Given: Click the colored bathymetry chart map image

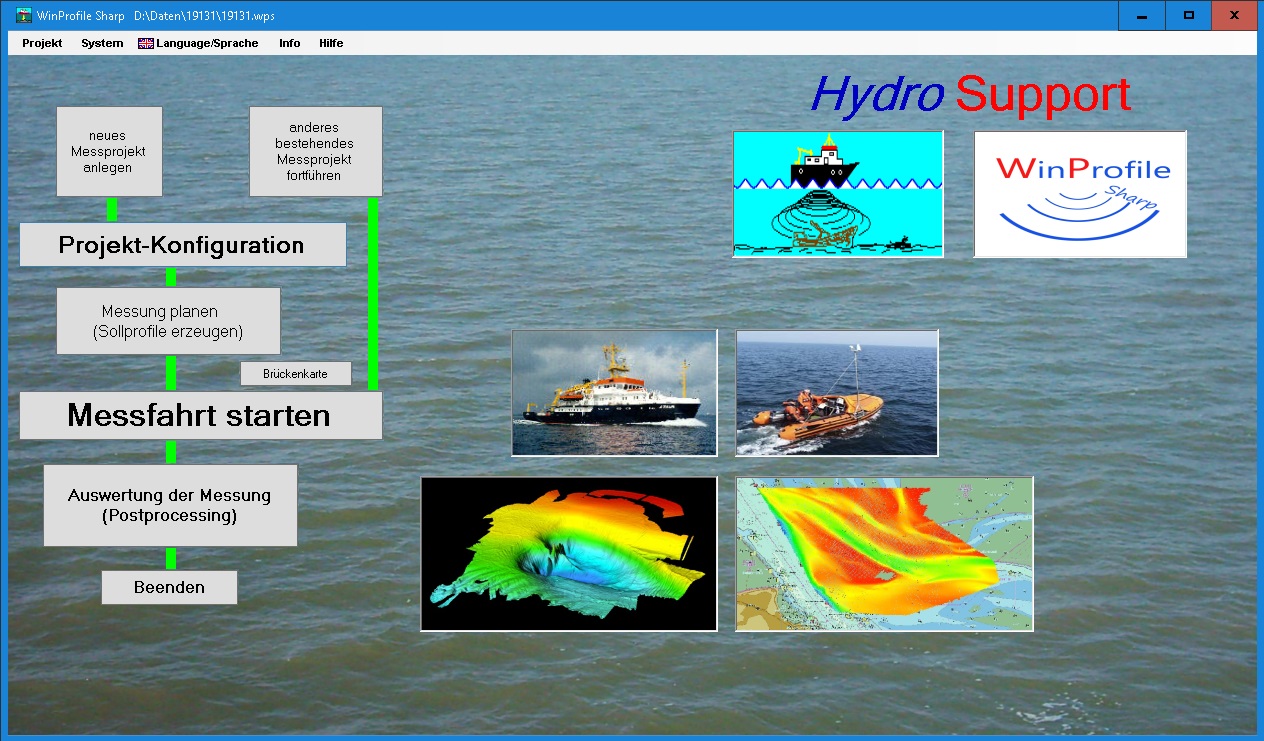Looking at the screenshot, I should point(884,553).
